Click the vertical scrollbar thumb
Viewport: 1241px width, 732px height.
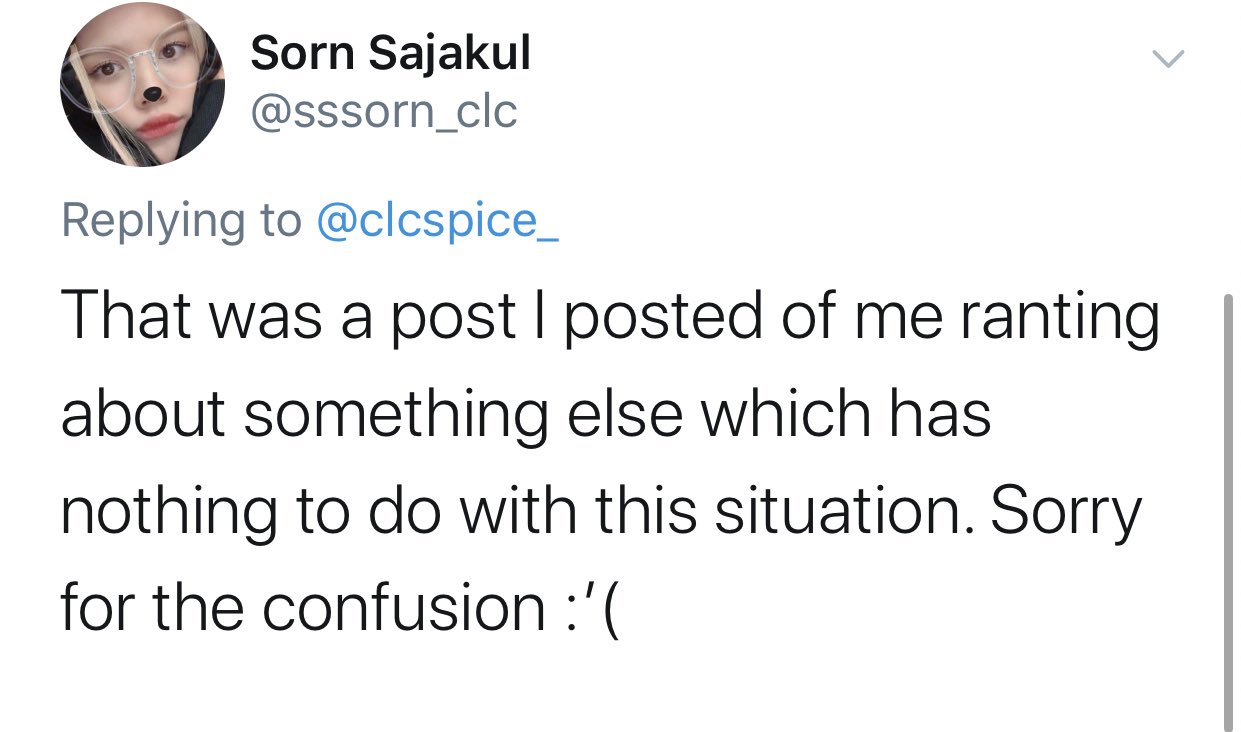pyautogui.click(x=1228, y=512)
